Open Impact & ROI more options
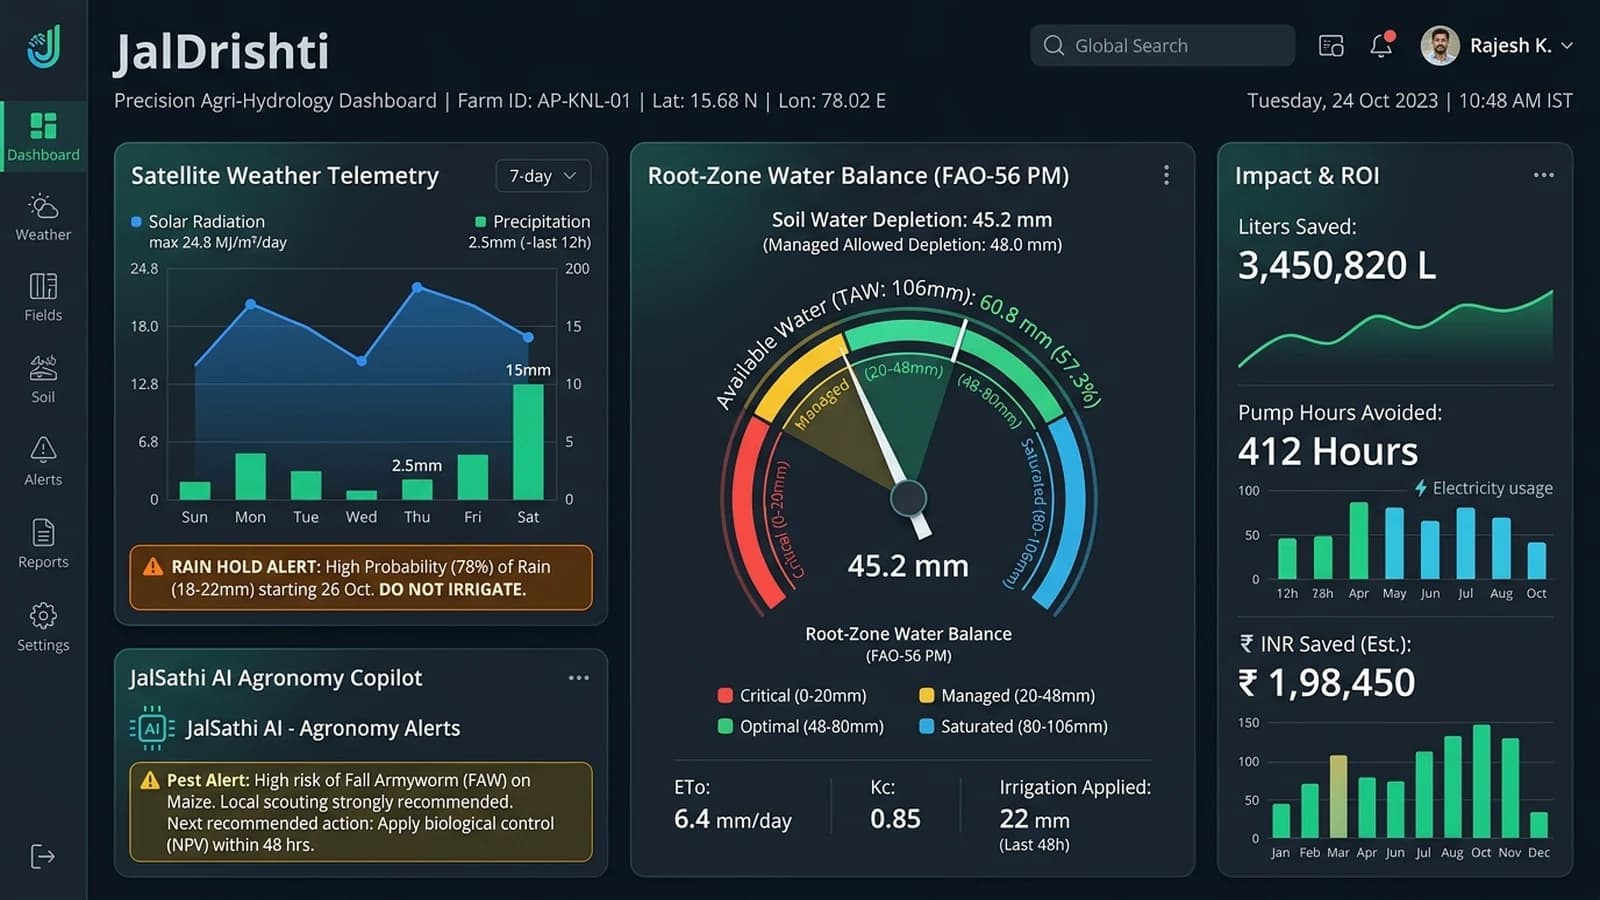Image resolution: width=1600 pixels, height=900 pixels. (1544, 175)
